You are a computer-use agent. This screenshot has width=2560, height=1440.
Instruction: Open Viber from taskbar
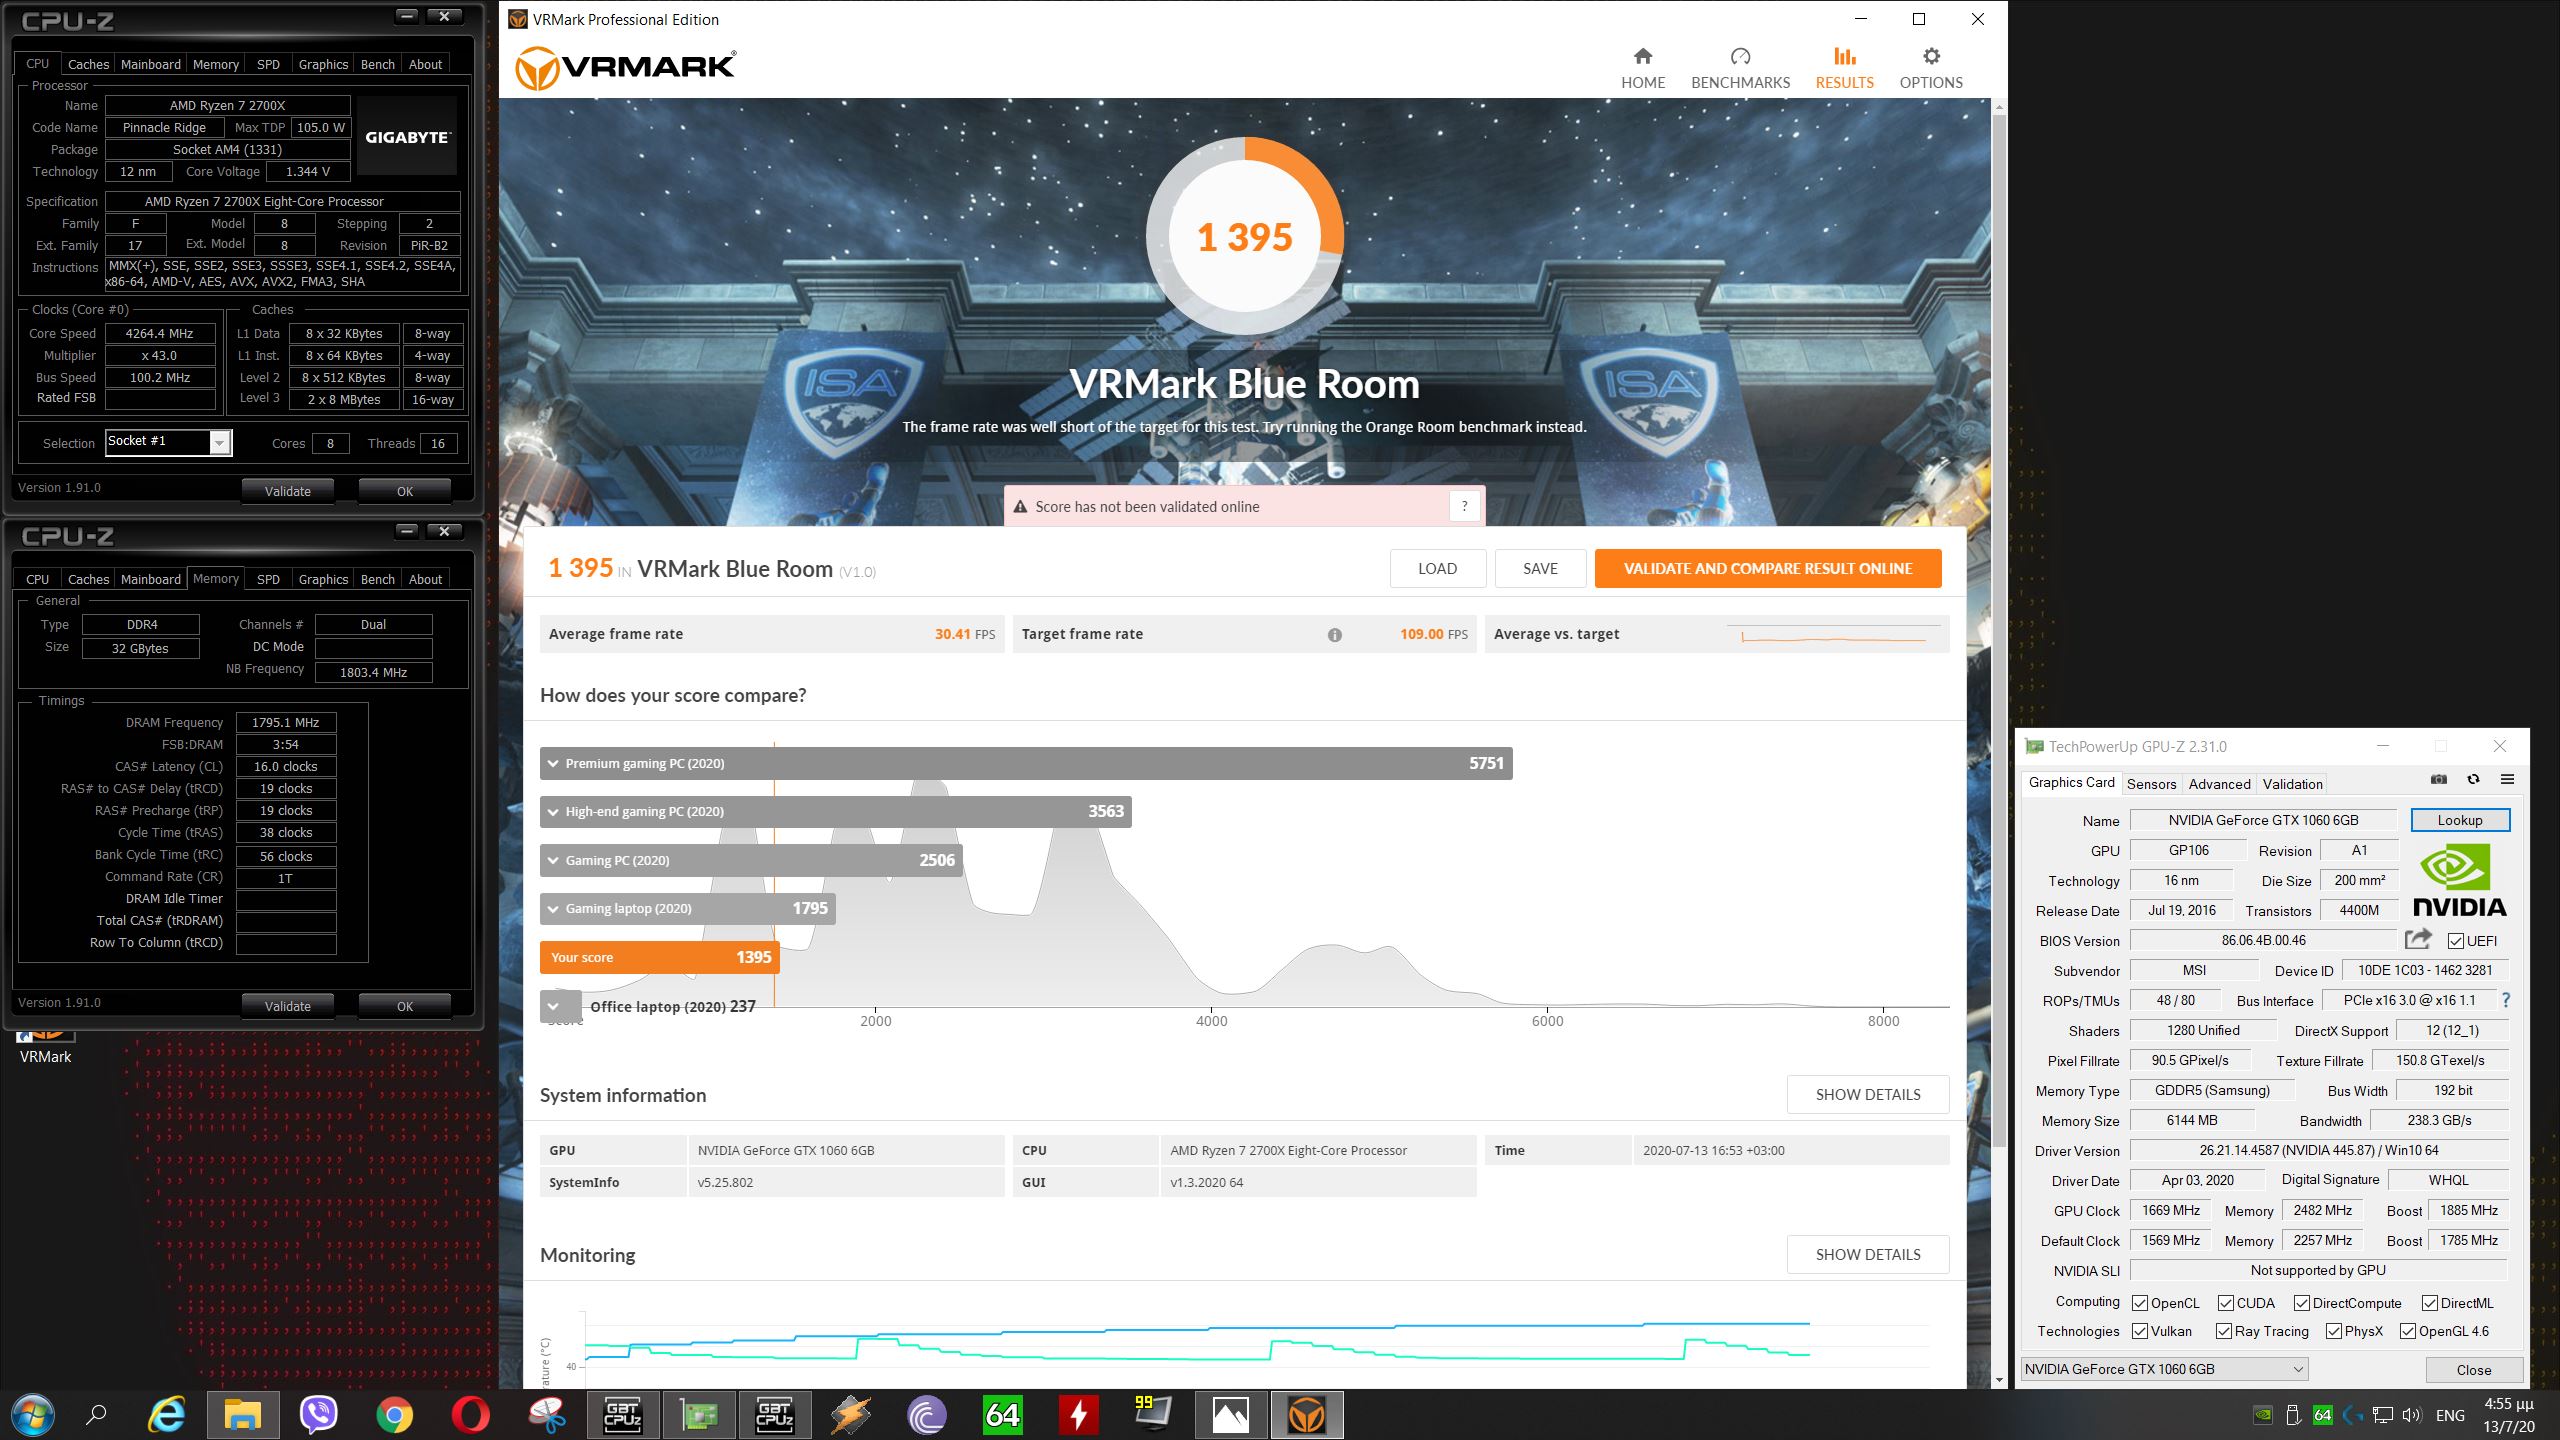tap(319, 1414)
